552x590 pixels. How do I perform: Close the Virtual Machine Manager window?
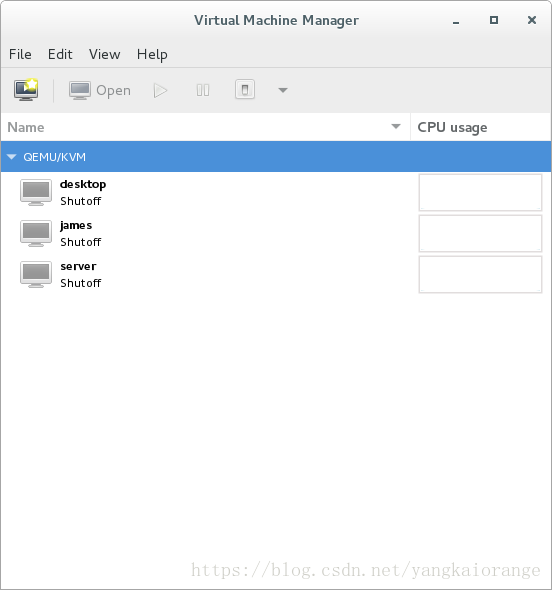pyautogui.click(x=532, y=20)
